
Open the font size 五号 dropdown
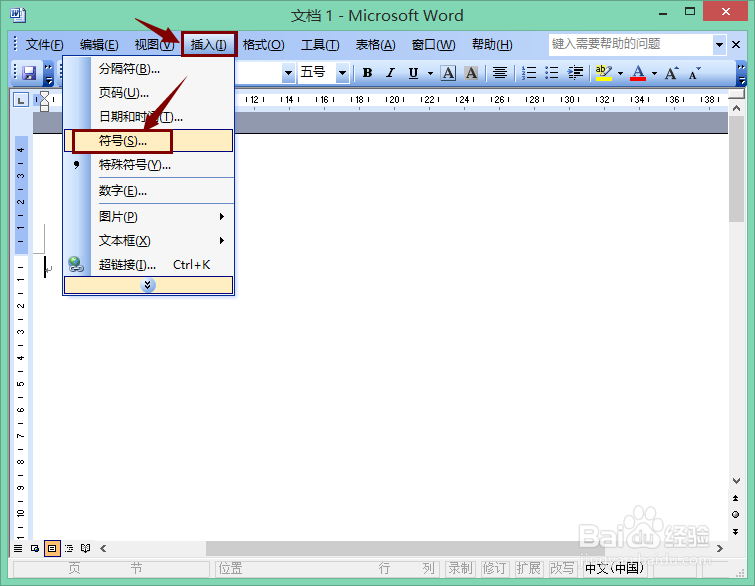tap(342, 73)
